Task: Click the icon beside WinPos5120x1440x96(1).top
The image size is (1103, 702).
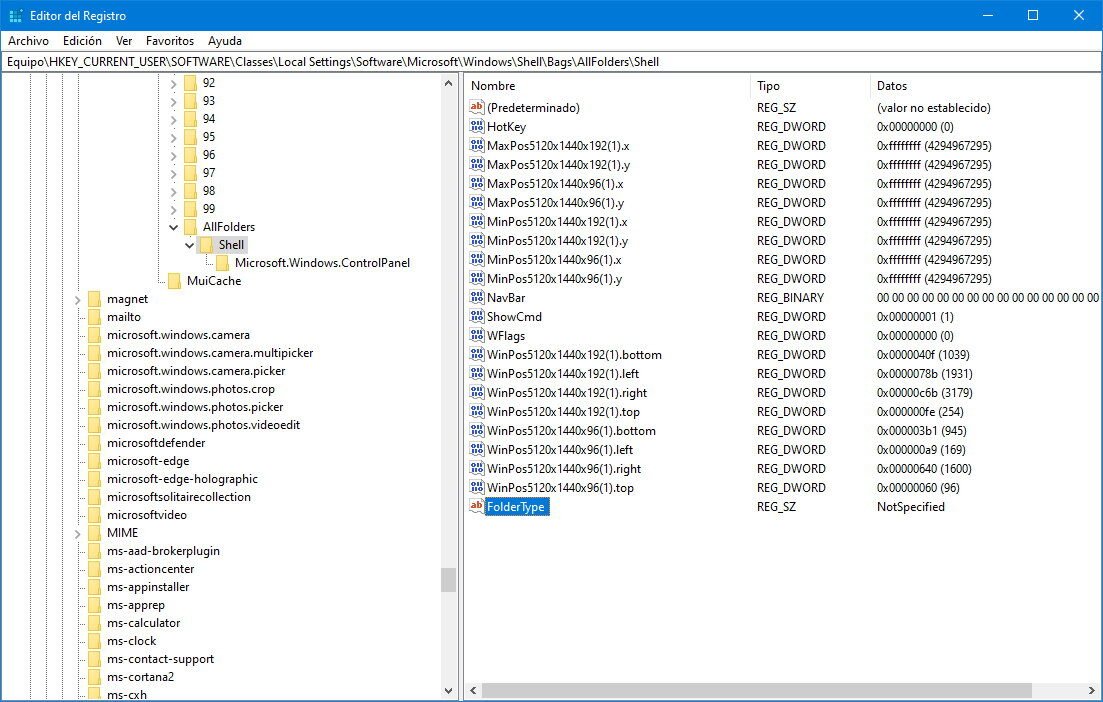Action: pyautogui.click(x=477, y=487)
